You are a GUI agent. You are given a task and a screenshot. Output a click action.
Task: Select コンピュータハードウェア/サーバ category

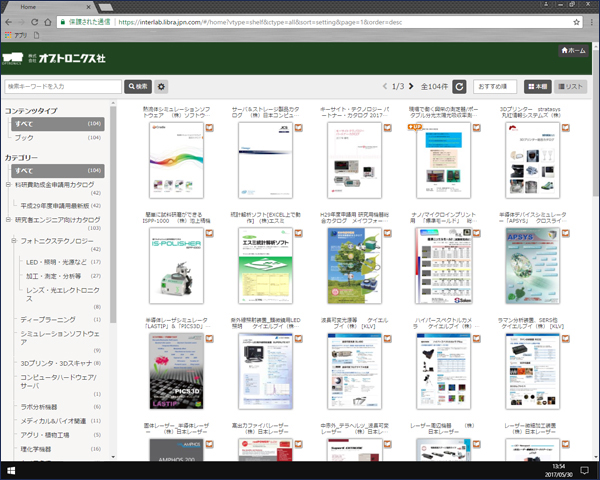coord(60,381)
